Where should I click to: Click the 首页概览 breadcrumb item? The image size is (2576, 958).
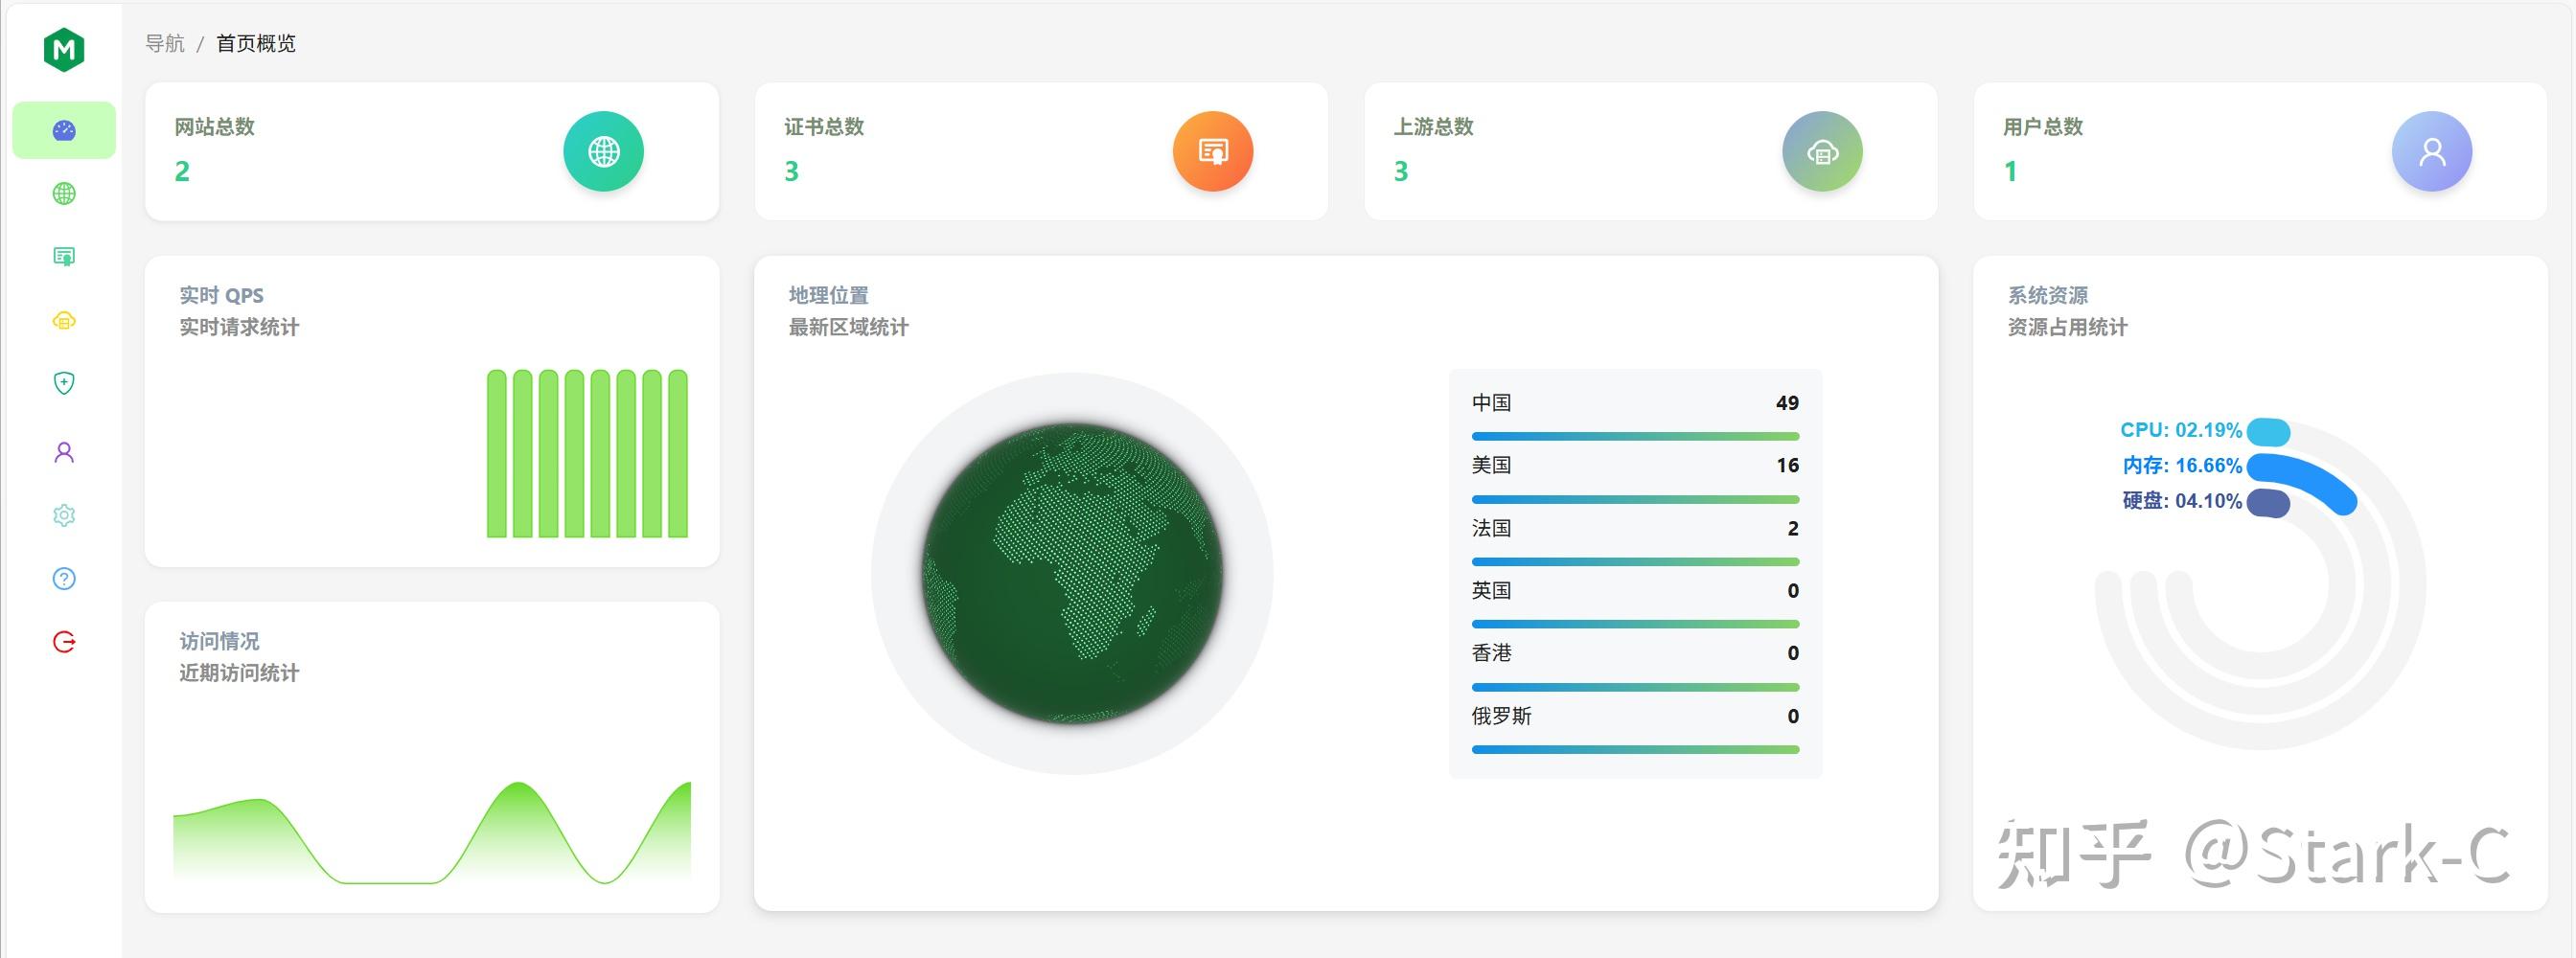[256, 43]
